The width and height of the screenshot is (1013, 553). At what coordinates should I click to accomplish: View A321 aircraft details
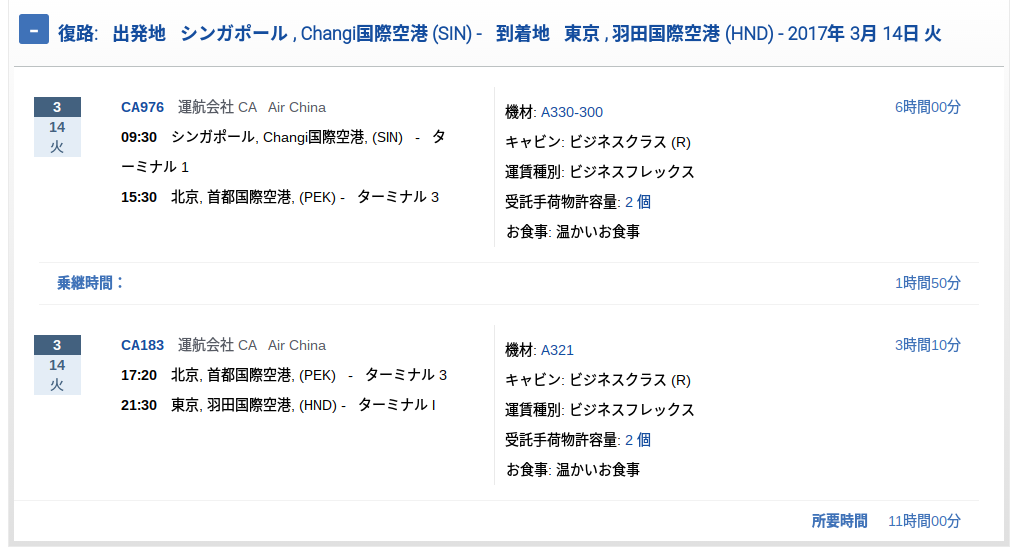(x=557, y=350)
